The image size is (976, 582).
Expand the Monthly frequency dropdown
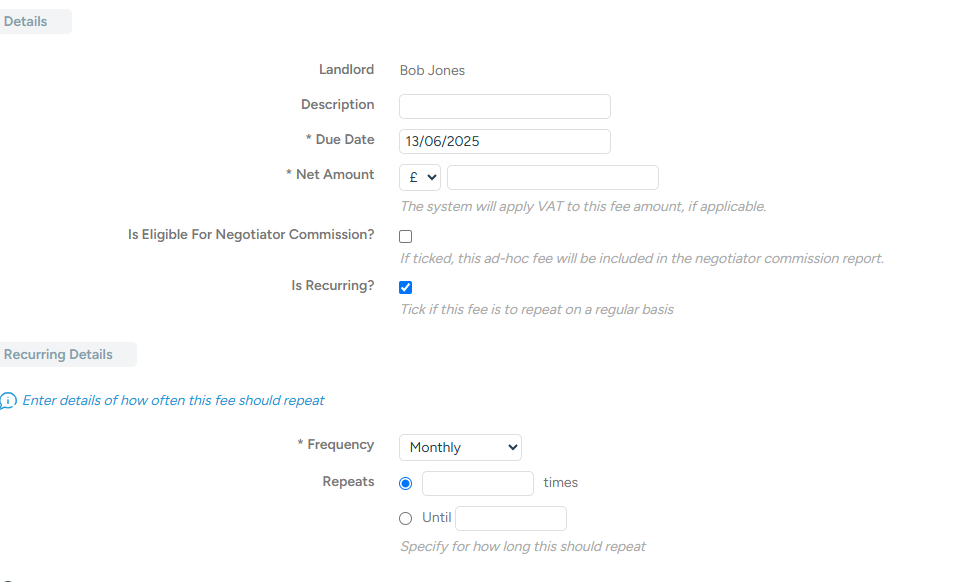(x=460, y=447)
